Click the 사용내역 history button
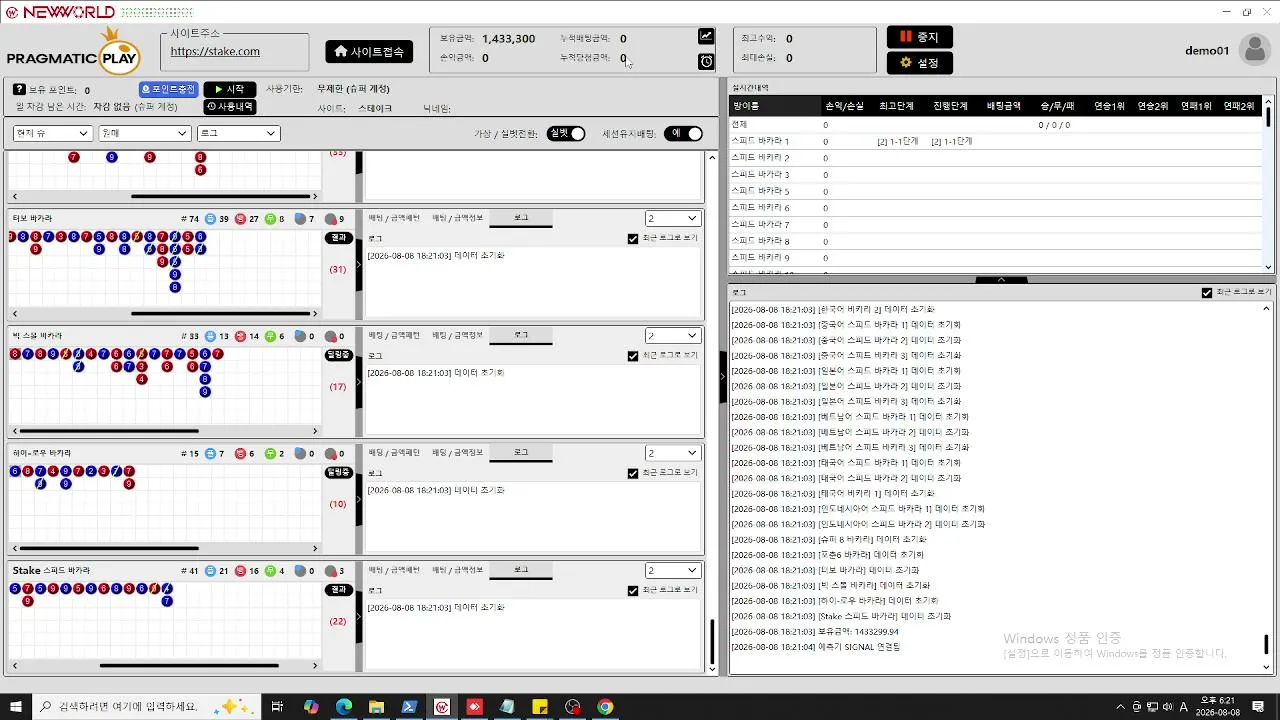1280x720 pixels. coord(230,106)
